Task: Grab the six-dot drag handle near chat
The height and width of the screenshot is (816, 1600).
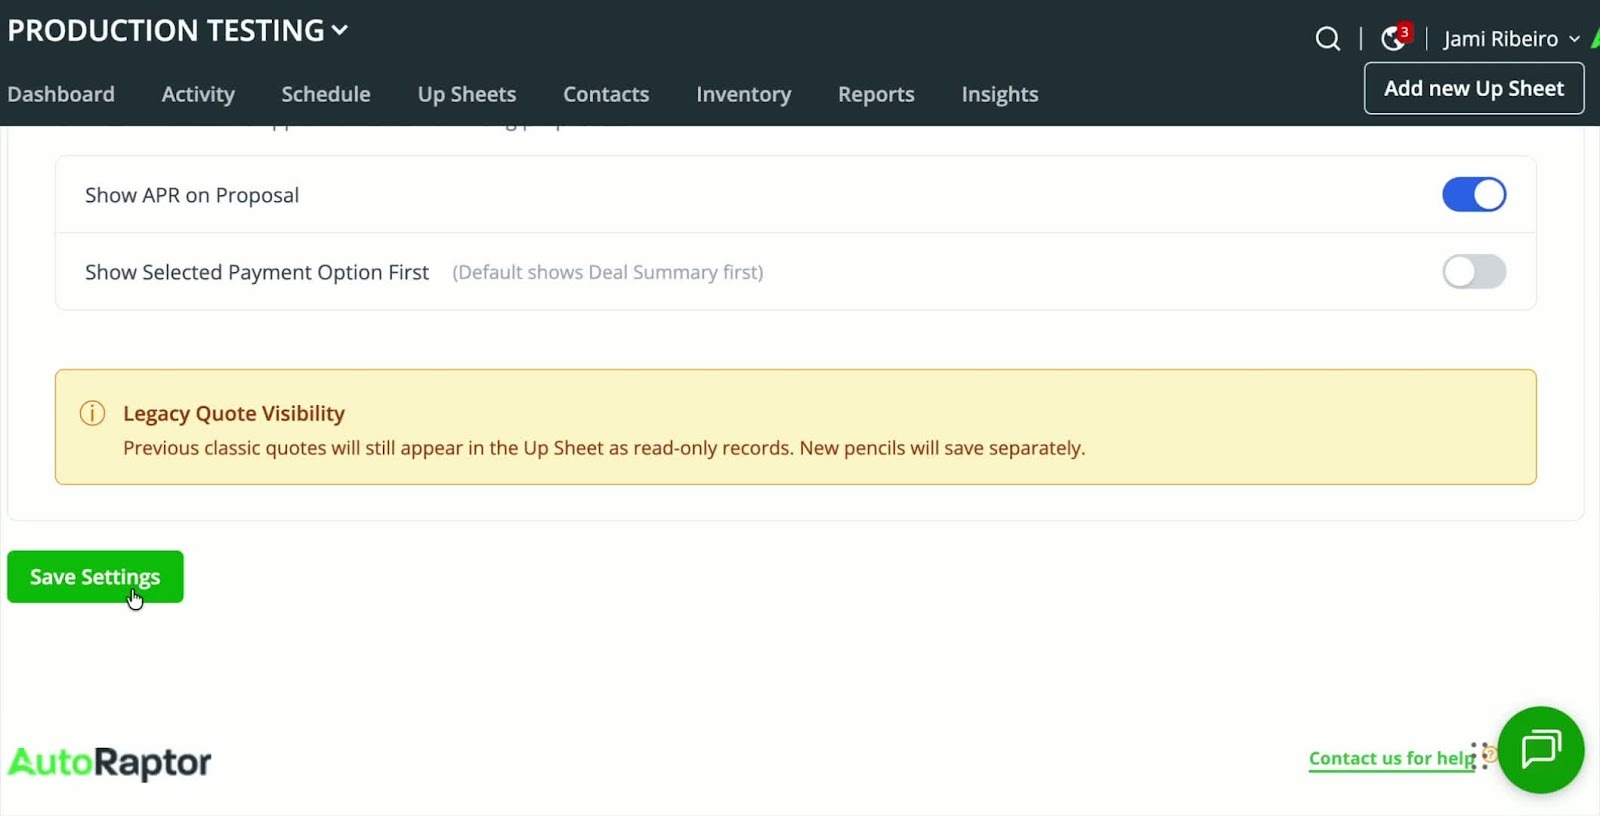Action: [1477, 755]
